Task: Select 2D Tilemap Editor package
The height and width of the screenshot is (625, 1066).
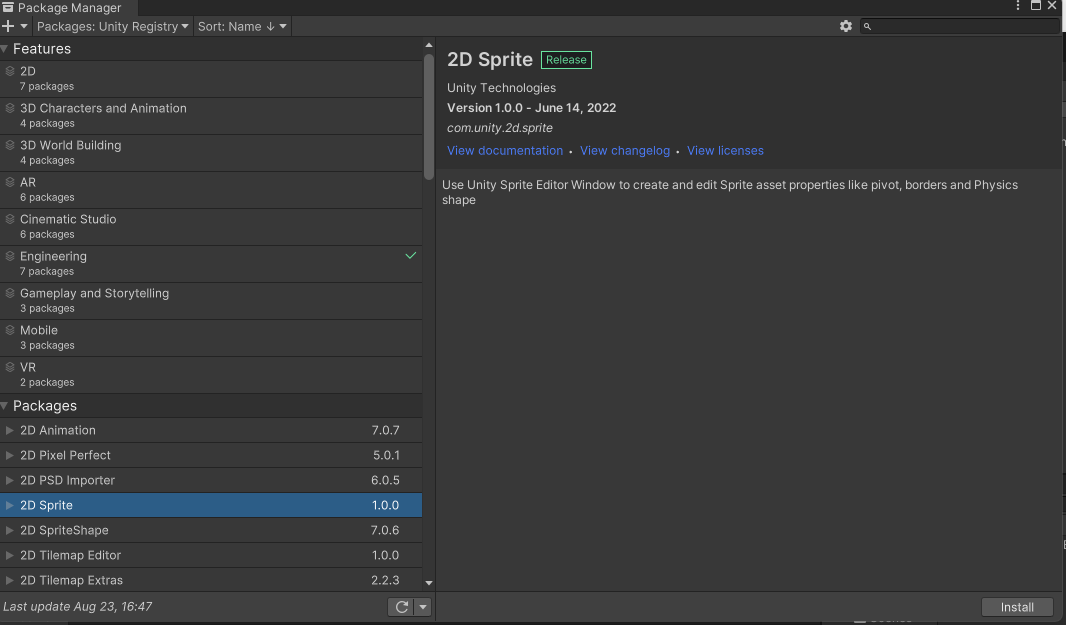Action: click(211, 555)
